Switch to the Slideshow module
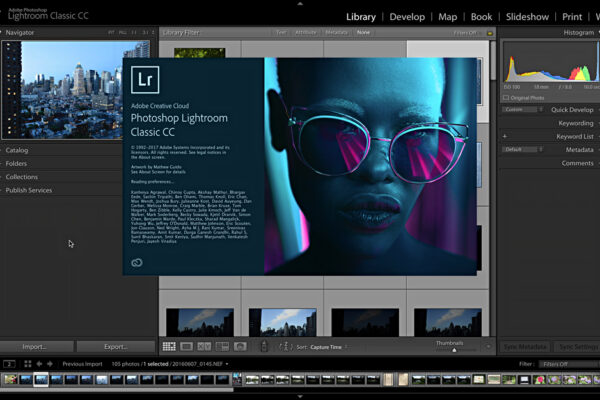This screenshot has height=400, width=600. coord(527,17)
